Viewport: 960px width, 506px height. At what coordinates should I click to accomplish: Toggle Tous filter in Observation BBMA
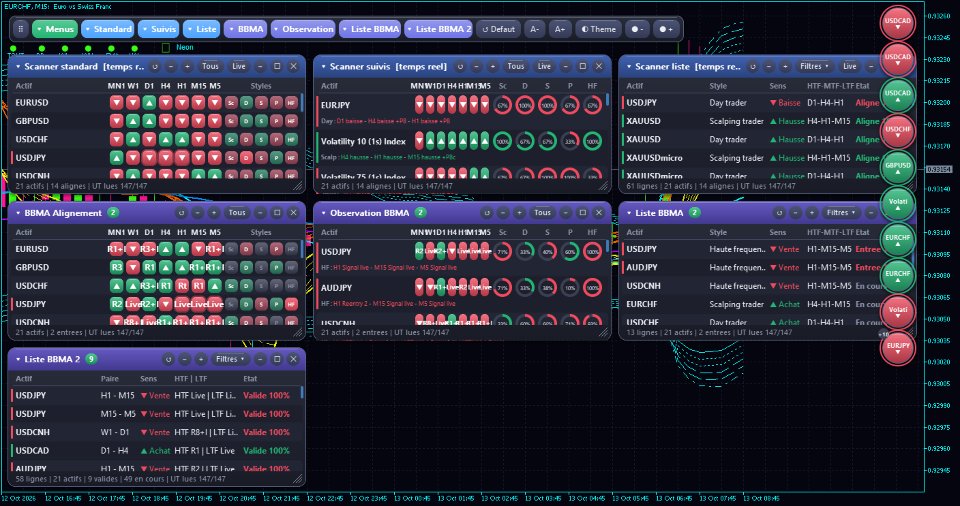tap(542, 213)
